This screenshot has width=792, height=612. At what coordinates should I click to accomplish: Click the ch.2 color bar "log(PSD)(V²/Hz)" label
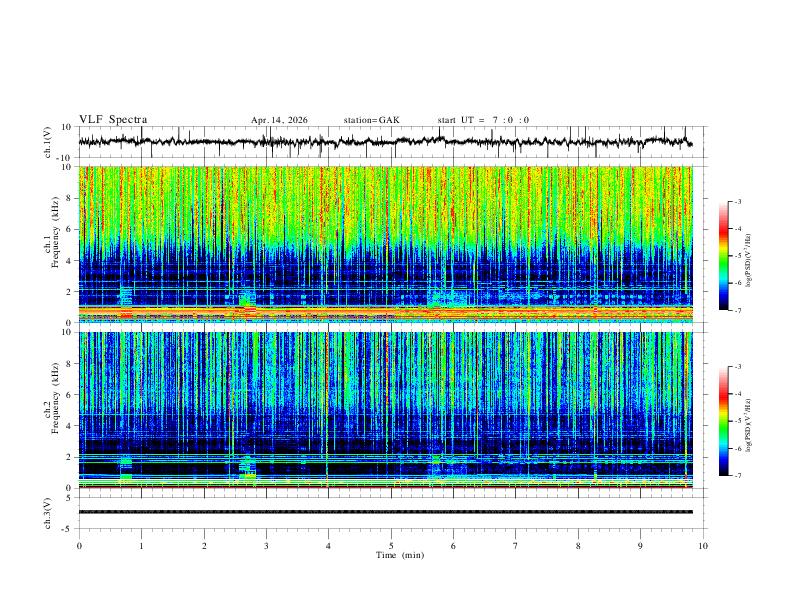coord(748,426)
